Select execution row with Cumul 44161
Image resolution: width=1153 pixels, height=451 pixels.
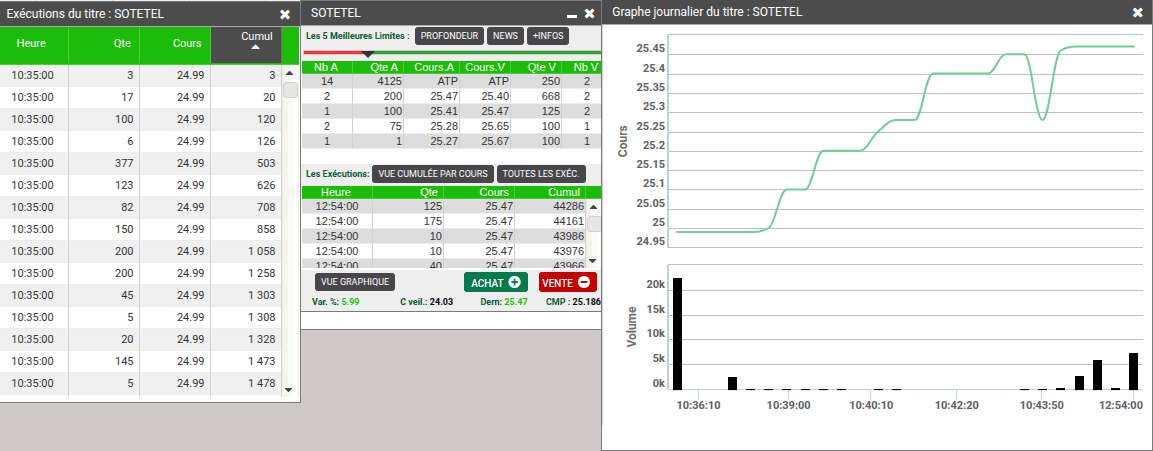tap(444, 221)
